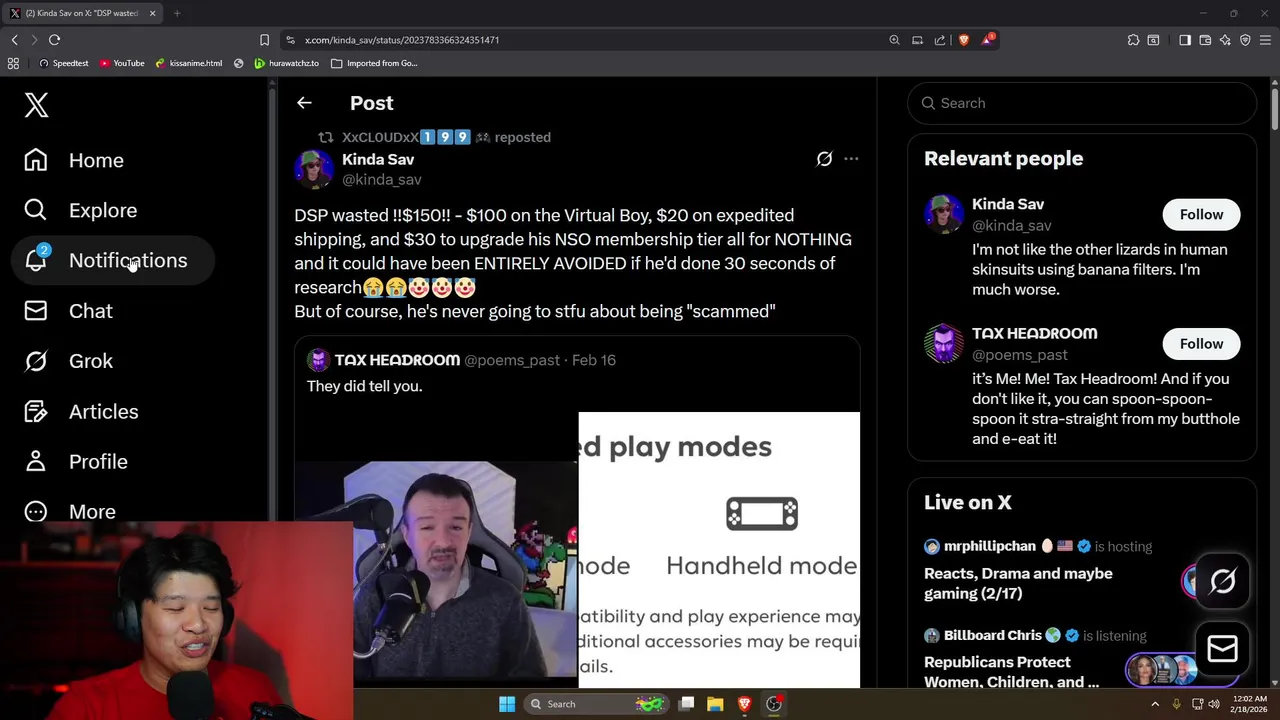
Task: Open File Explorer from the taskbar
Action: click(x=715, y=704)
